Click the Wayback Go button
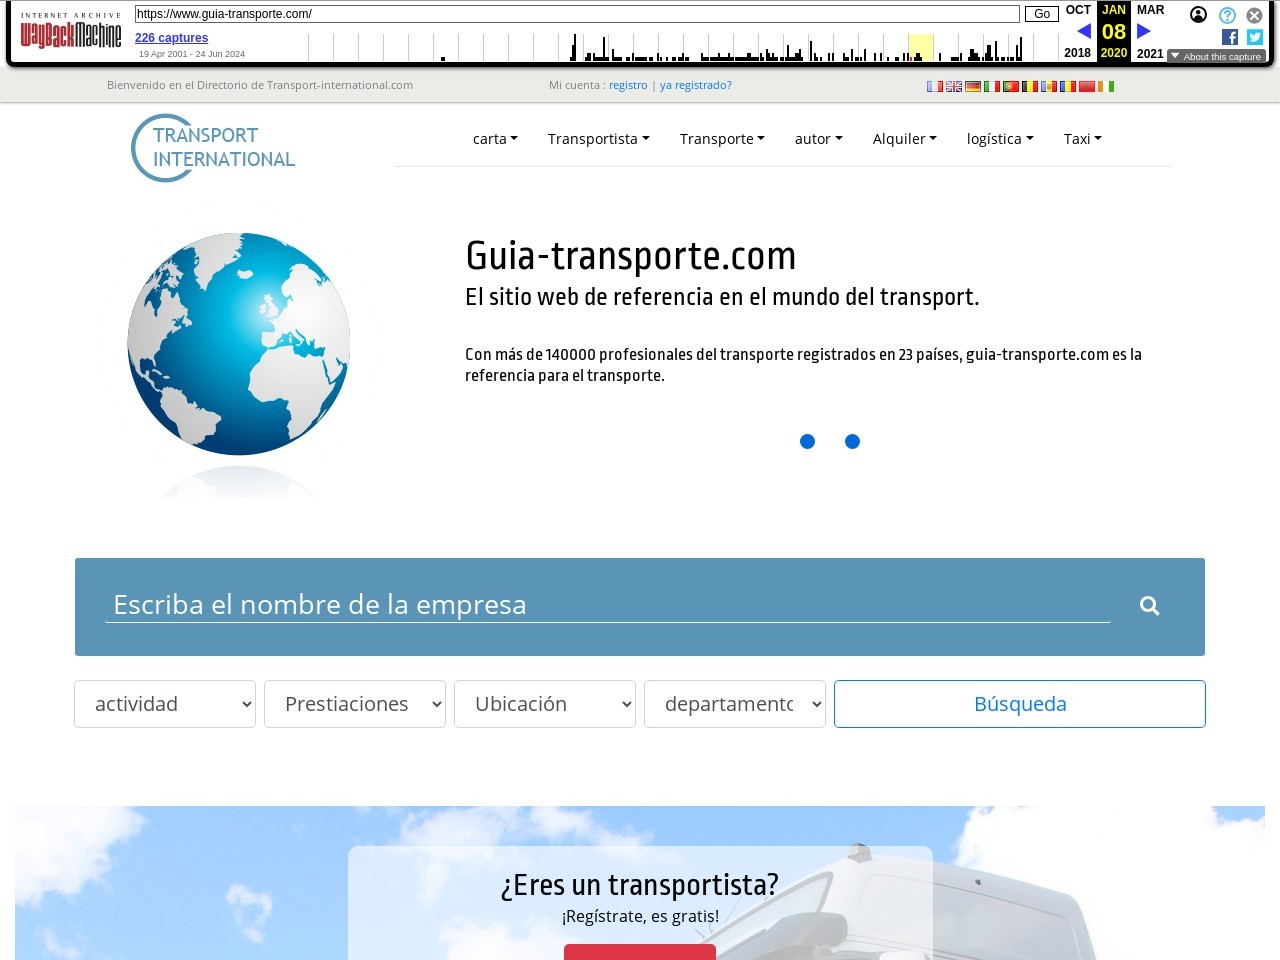The height and width of the screenshot is (960, 1280). [1041, 14]
